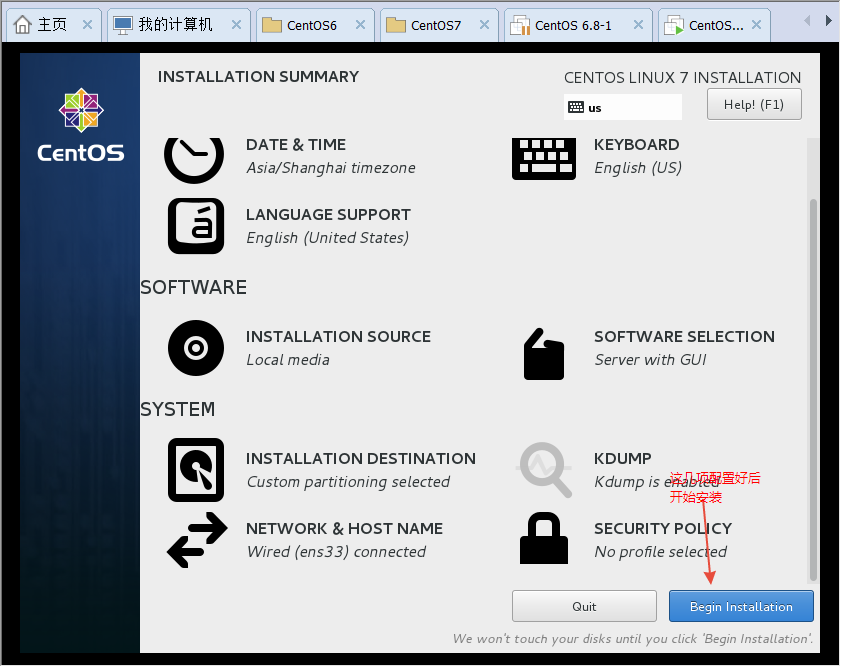The height and width of the screenshot is (667, 841).
Task: Click 'Wired (ens33) connected' text
Action: pos(336,552)
